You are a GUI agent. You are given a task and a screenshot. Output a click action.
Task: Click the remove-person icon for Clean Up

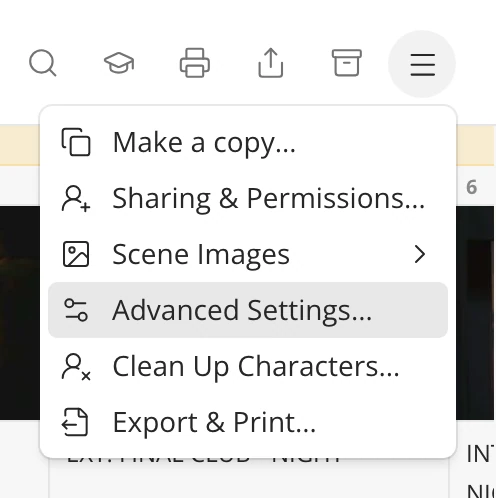pyautogui.click(x=76, y=367)
